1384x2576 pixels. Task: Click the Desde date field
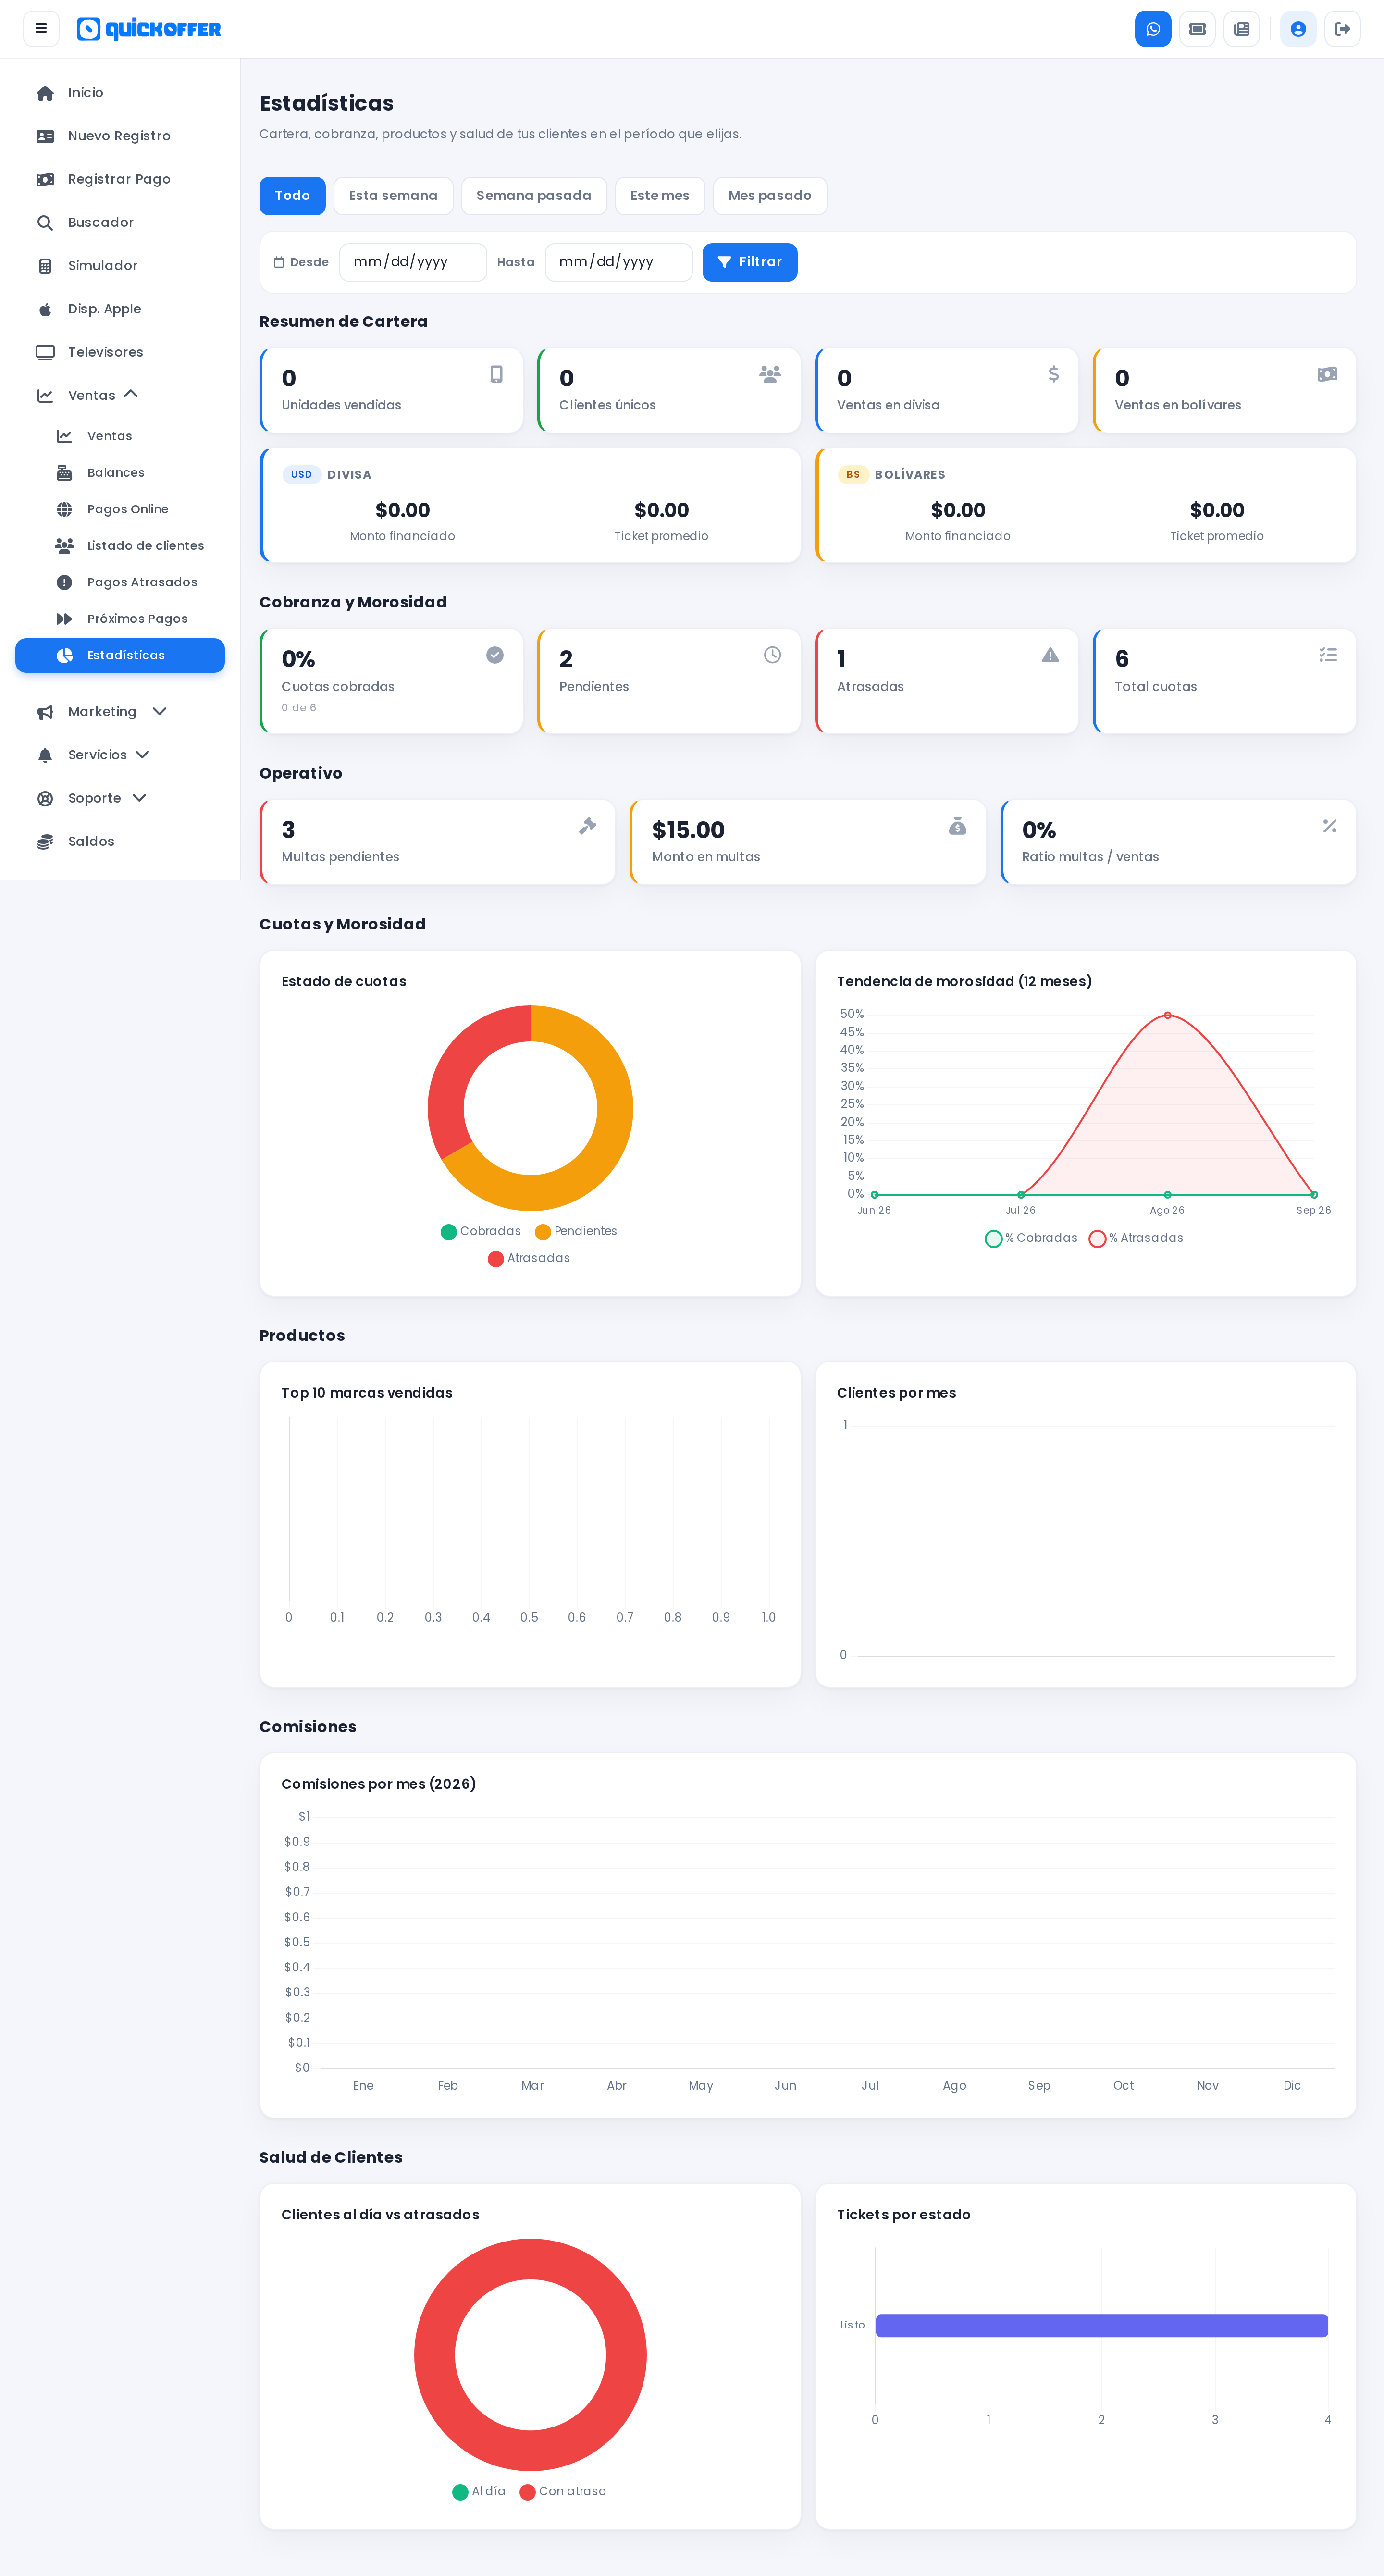pyautogui.click(x=413, y=262)
